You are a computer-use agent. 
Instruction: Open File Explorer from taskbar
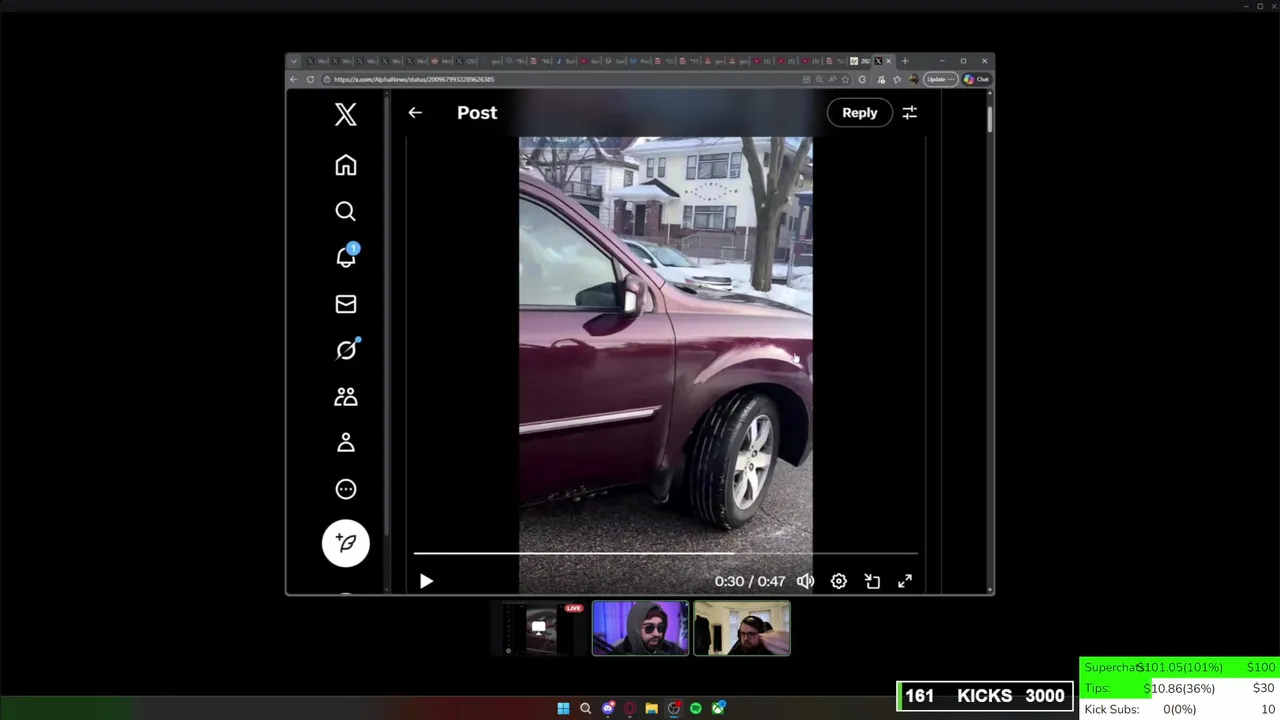click(651, 708)
